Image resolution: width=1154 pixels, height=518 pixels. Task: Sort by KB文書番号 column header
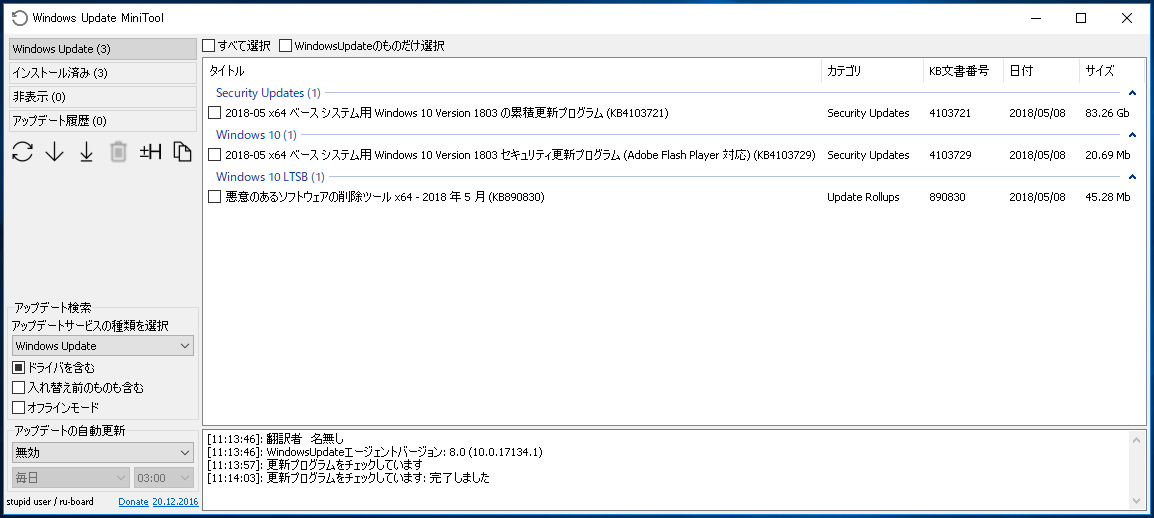963,71
